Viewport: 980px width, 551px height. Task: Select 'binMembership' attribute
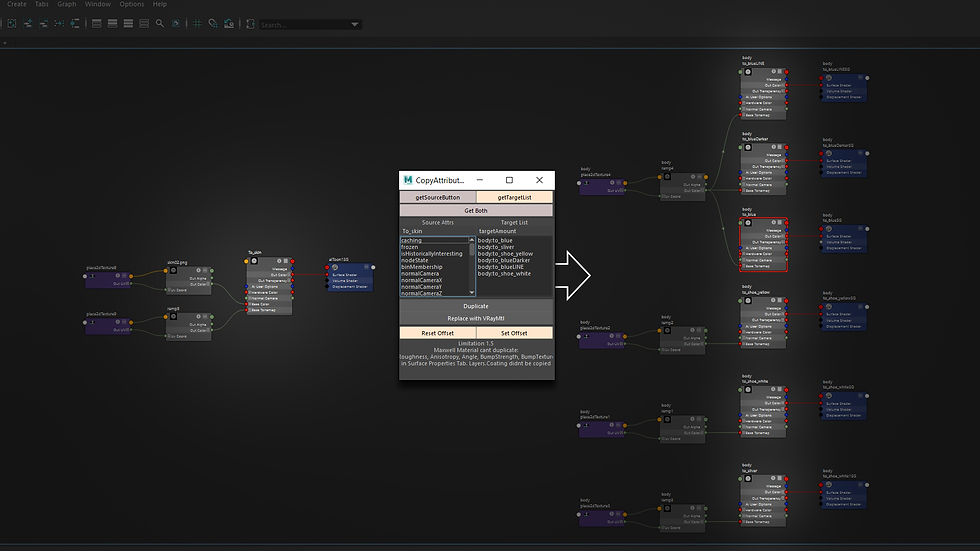tap(434, 267)
